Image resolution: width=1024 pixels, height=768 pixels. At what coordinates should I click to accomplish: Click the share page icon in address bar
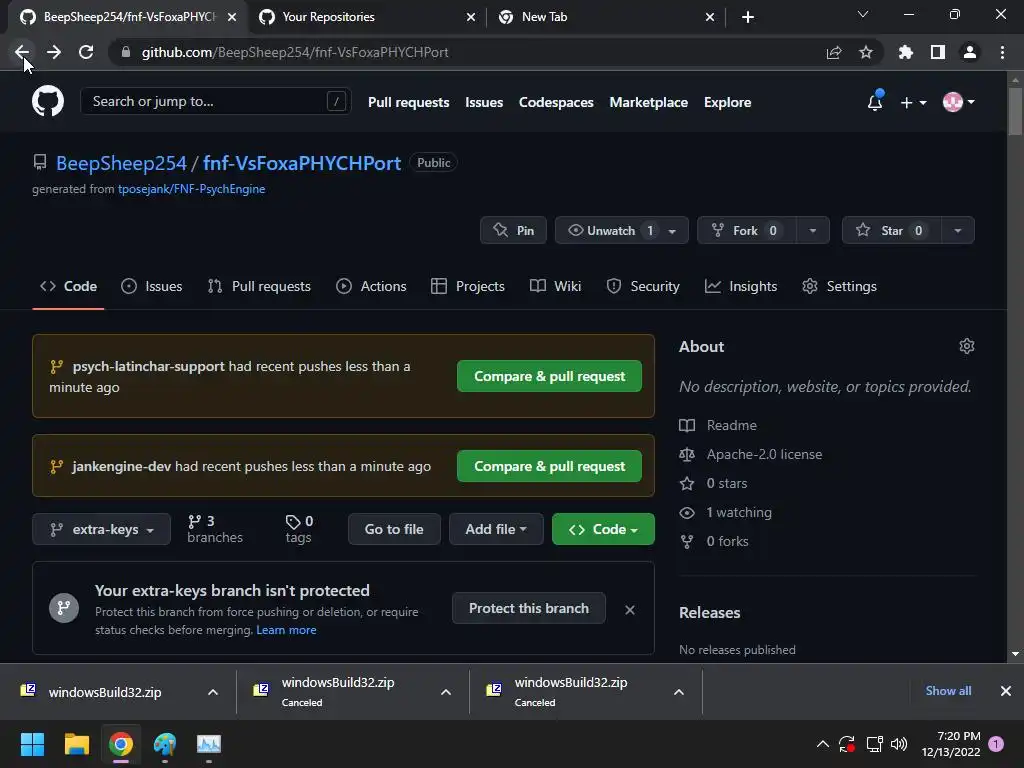tap(834, 52)
